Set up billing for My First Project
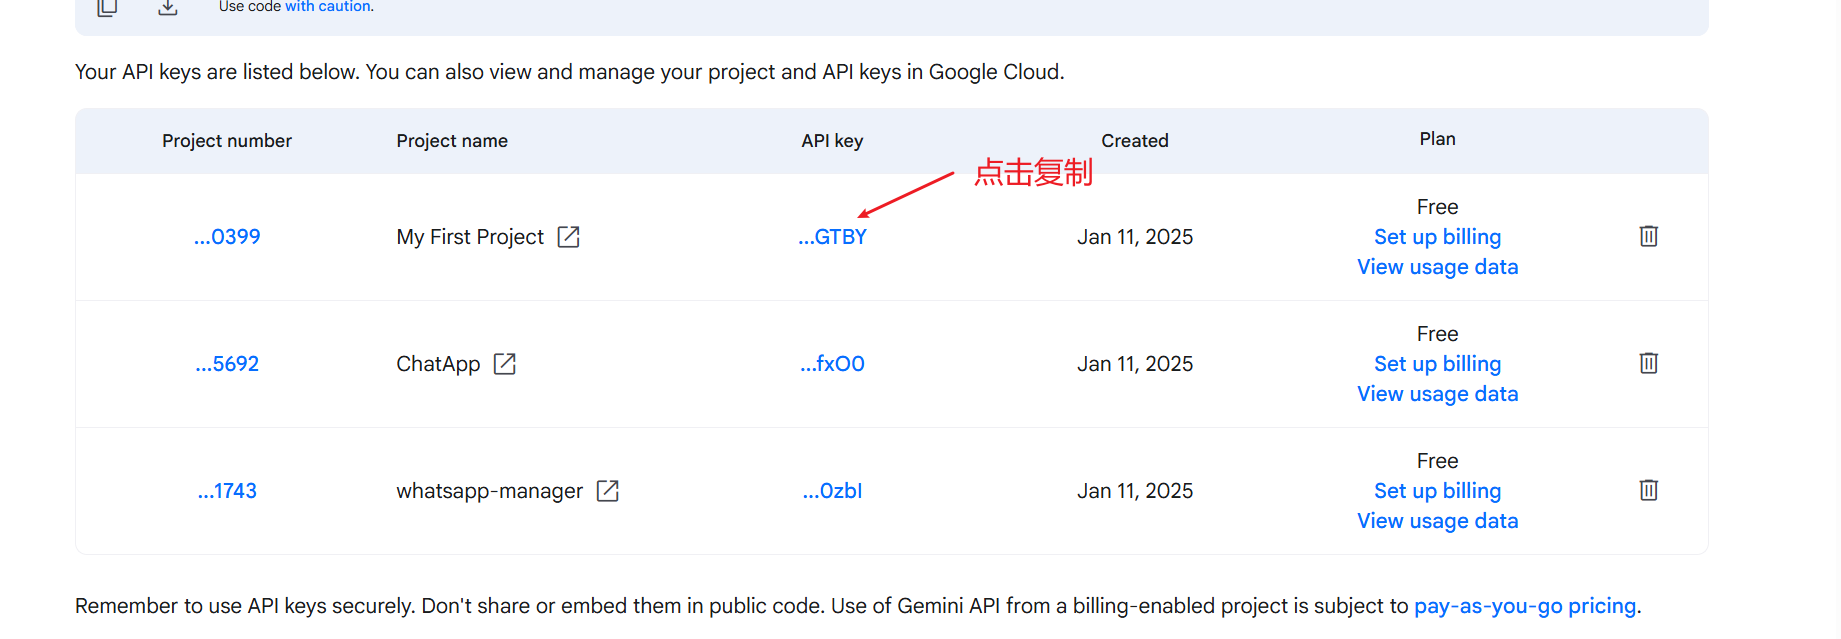Image resolution: width=1841 pixels, height=639 pixels. pyautogui.click(x=1437, y=237)
